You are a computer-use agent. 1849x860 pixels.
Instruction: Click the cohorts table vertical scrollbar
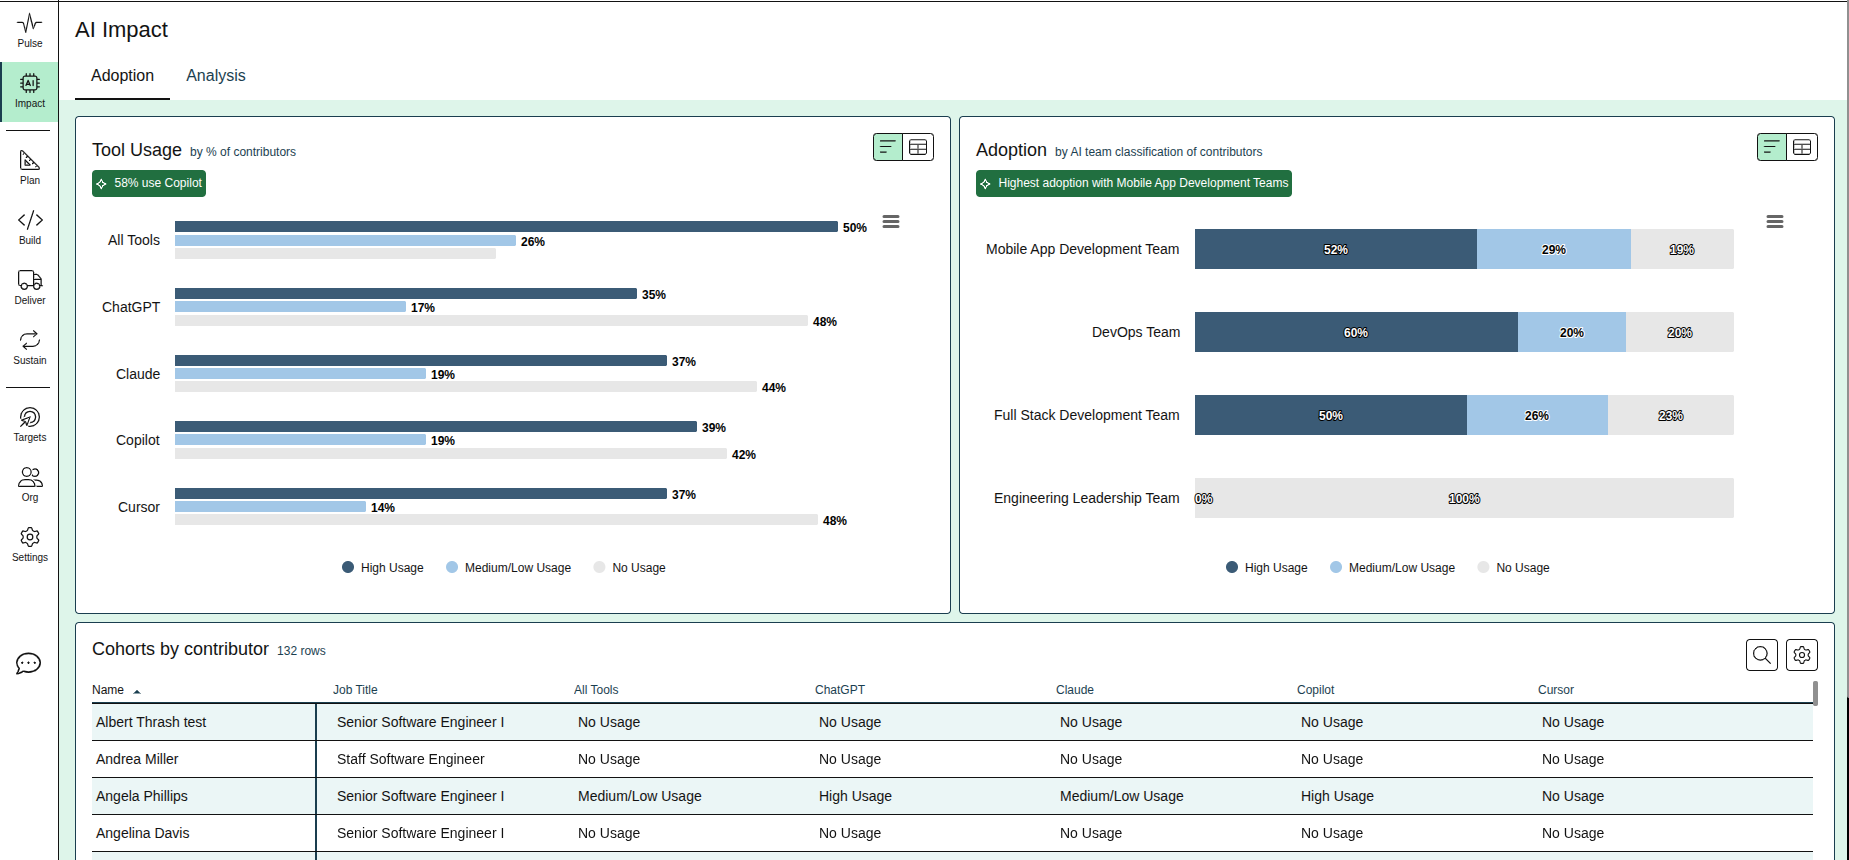pyautogui.click(x=1815, y=693)
